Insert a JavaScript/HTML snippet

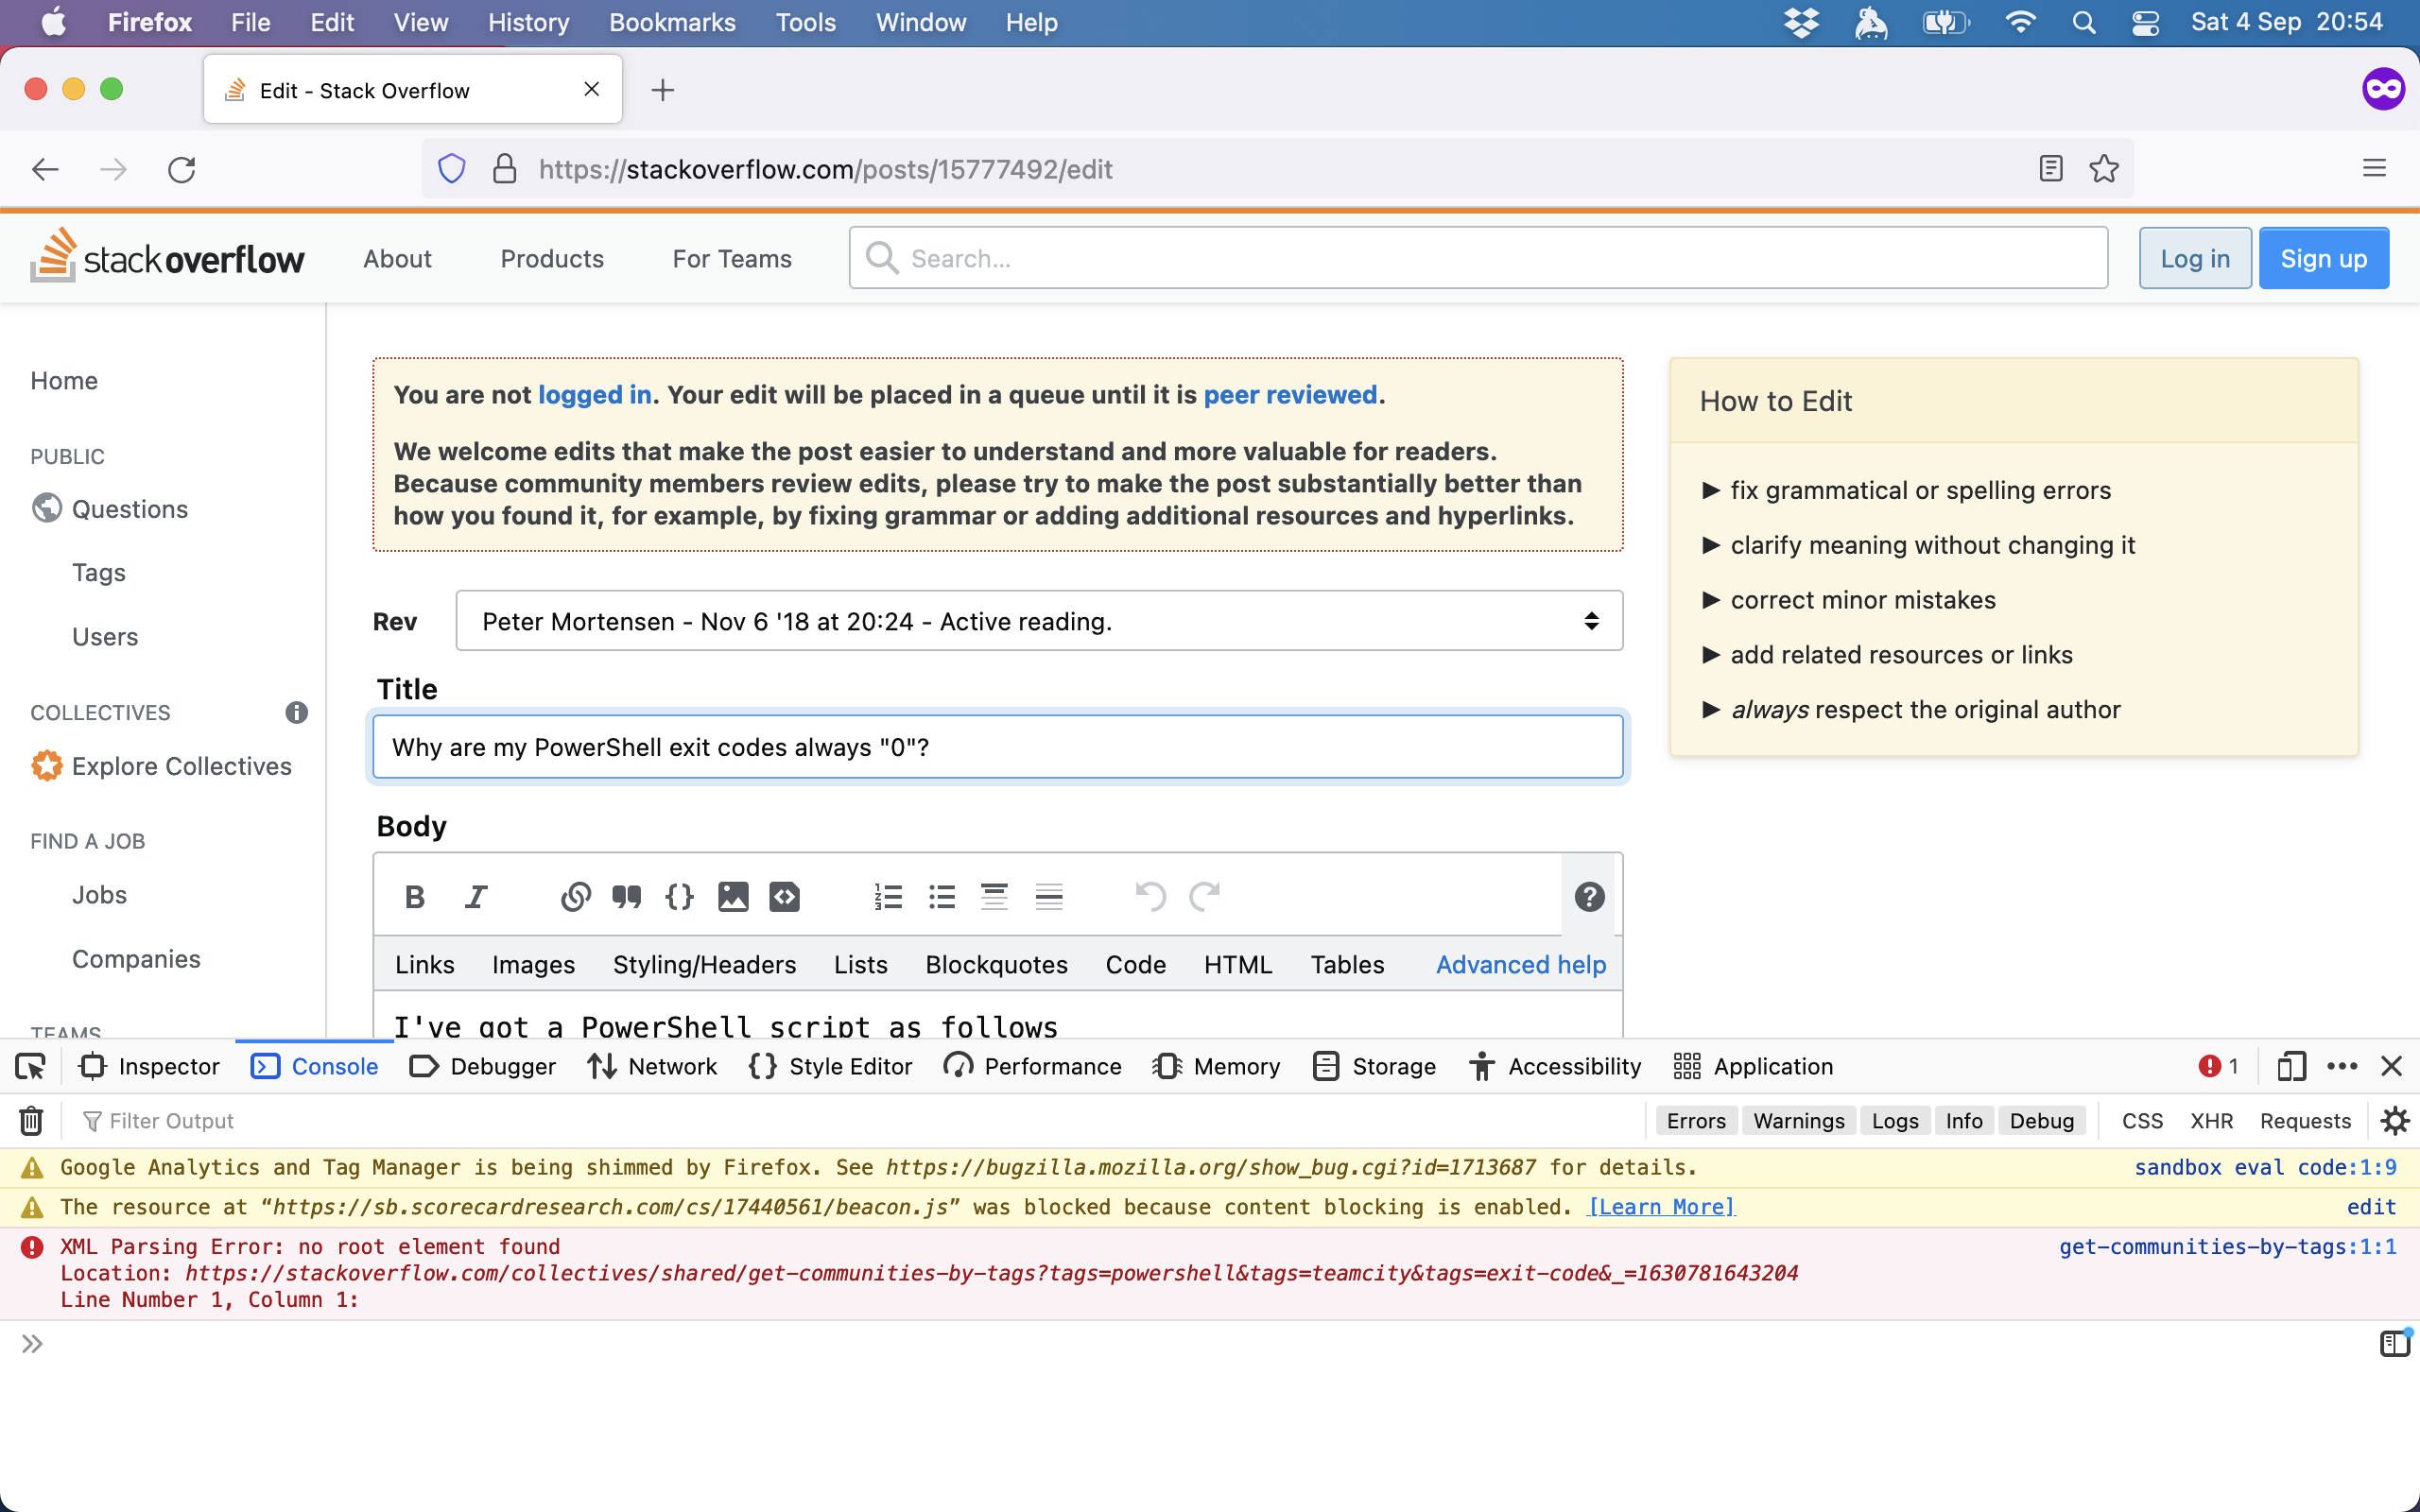tap(785, 897)
